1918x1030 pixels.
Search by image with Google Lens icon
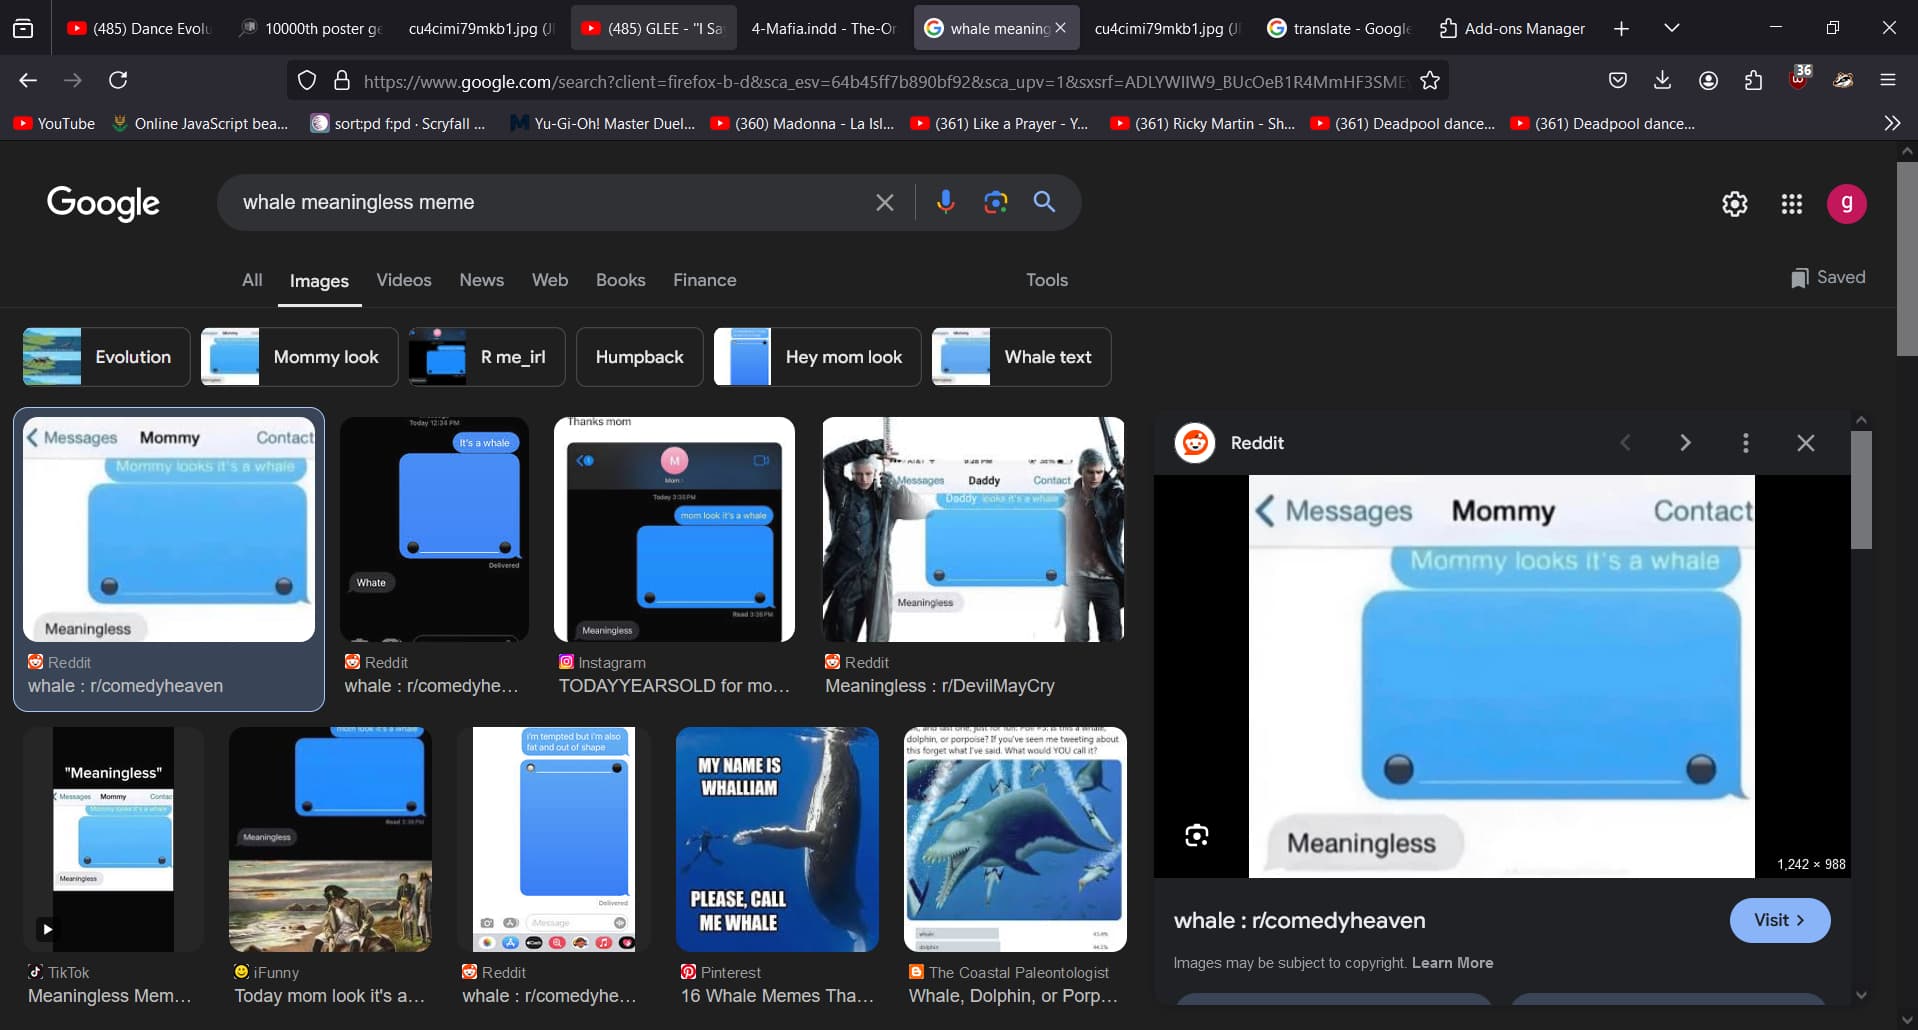[x=995, y=202]
